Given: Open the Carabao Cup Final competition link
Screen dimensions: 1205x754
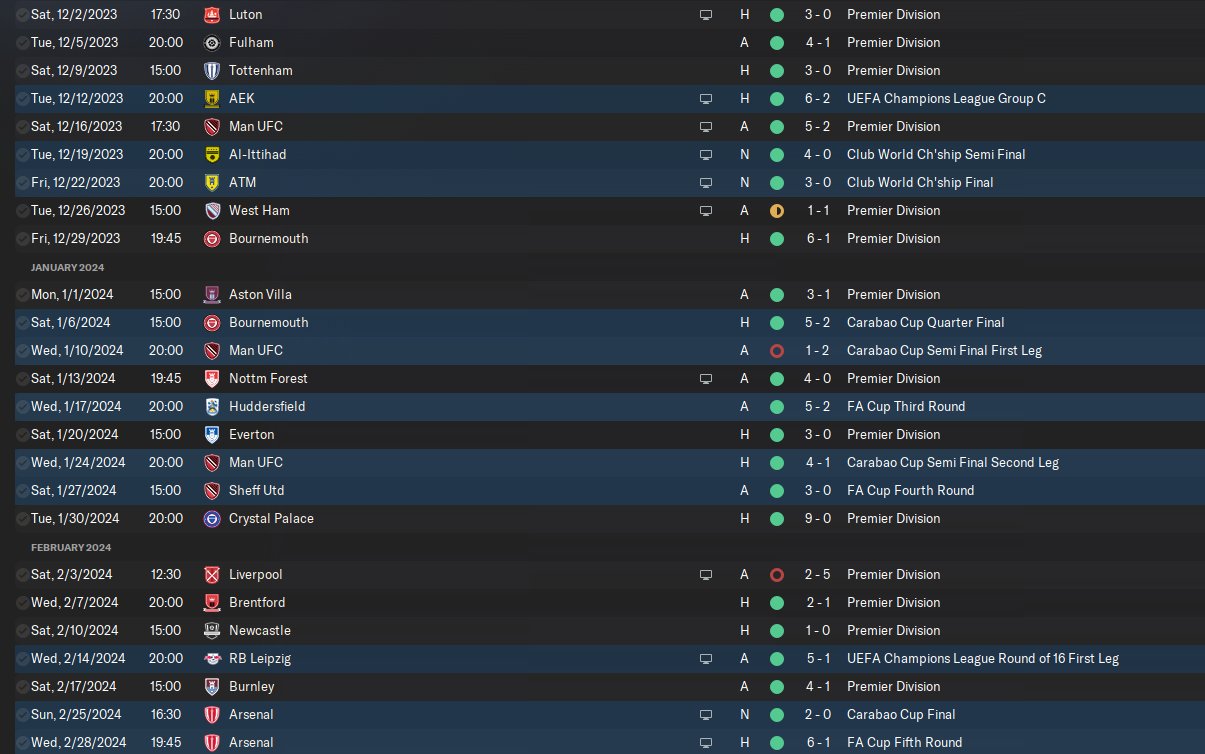Looking at the screenshot, I should (x=901, y=715).
